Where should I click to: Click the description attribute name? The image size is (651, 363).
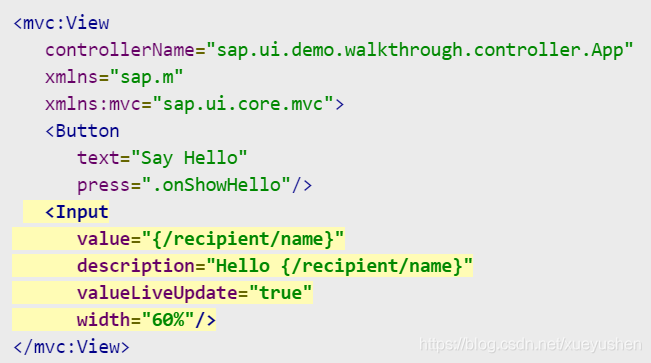(136, 266)
